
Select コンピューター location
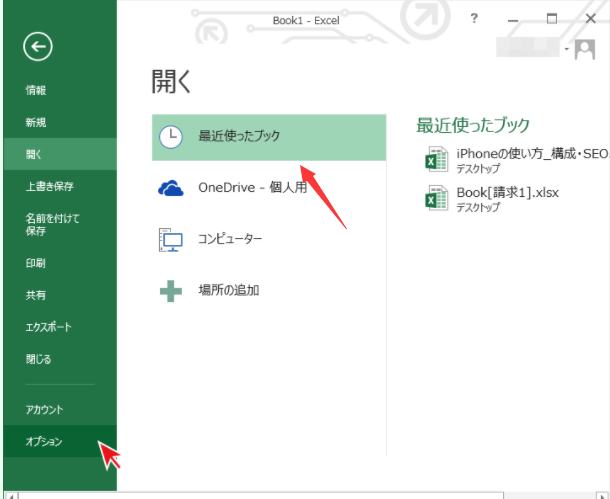coord(269,239)
